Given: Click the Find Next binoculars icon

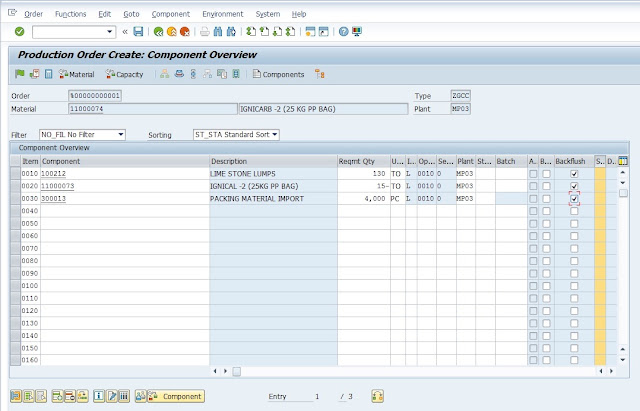Looking at the screenshot, I should click(231, 31).
